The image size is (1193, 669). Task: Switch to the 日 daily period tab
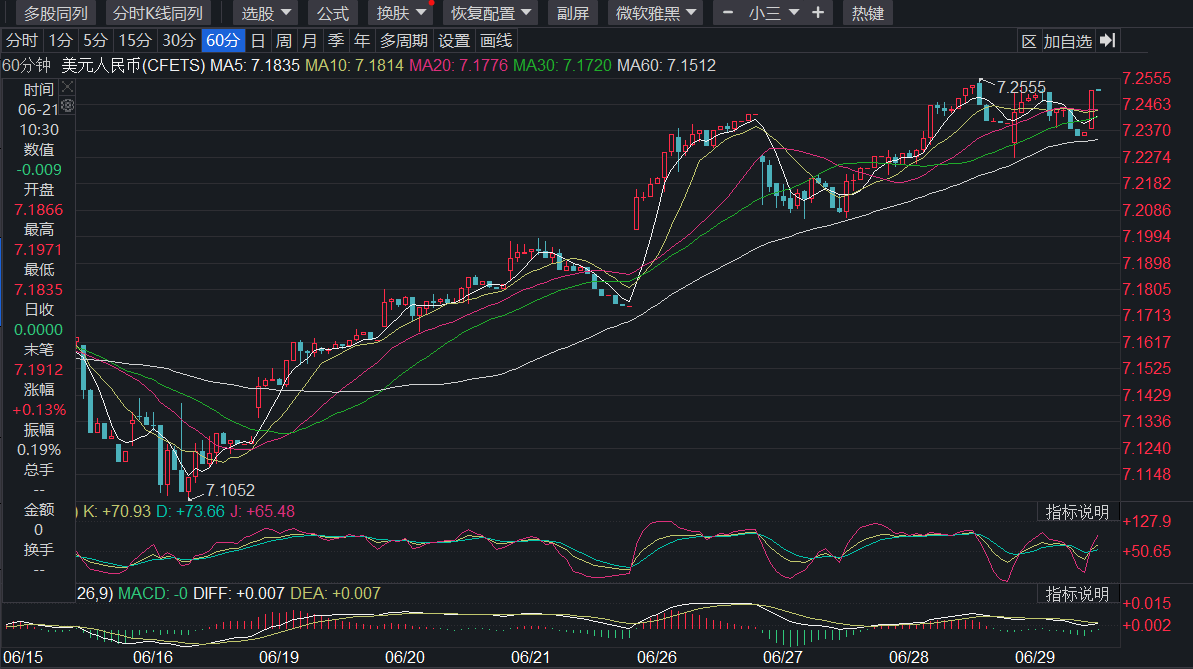[x=258, y=40]
